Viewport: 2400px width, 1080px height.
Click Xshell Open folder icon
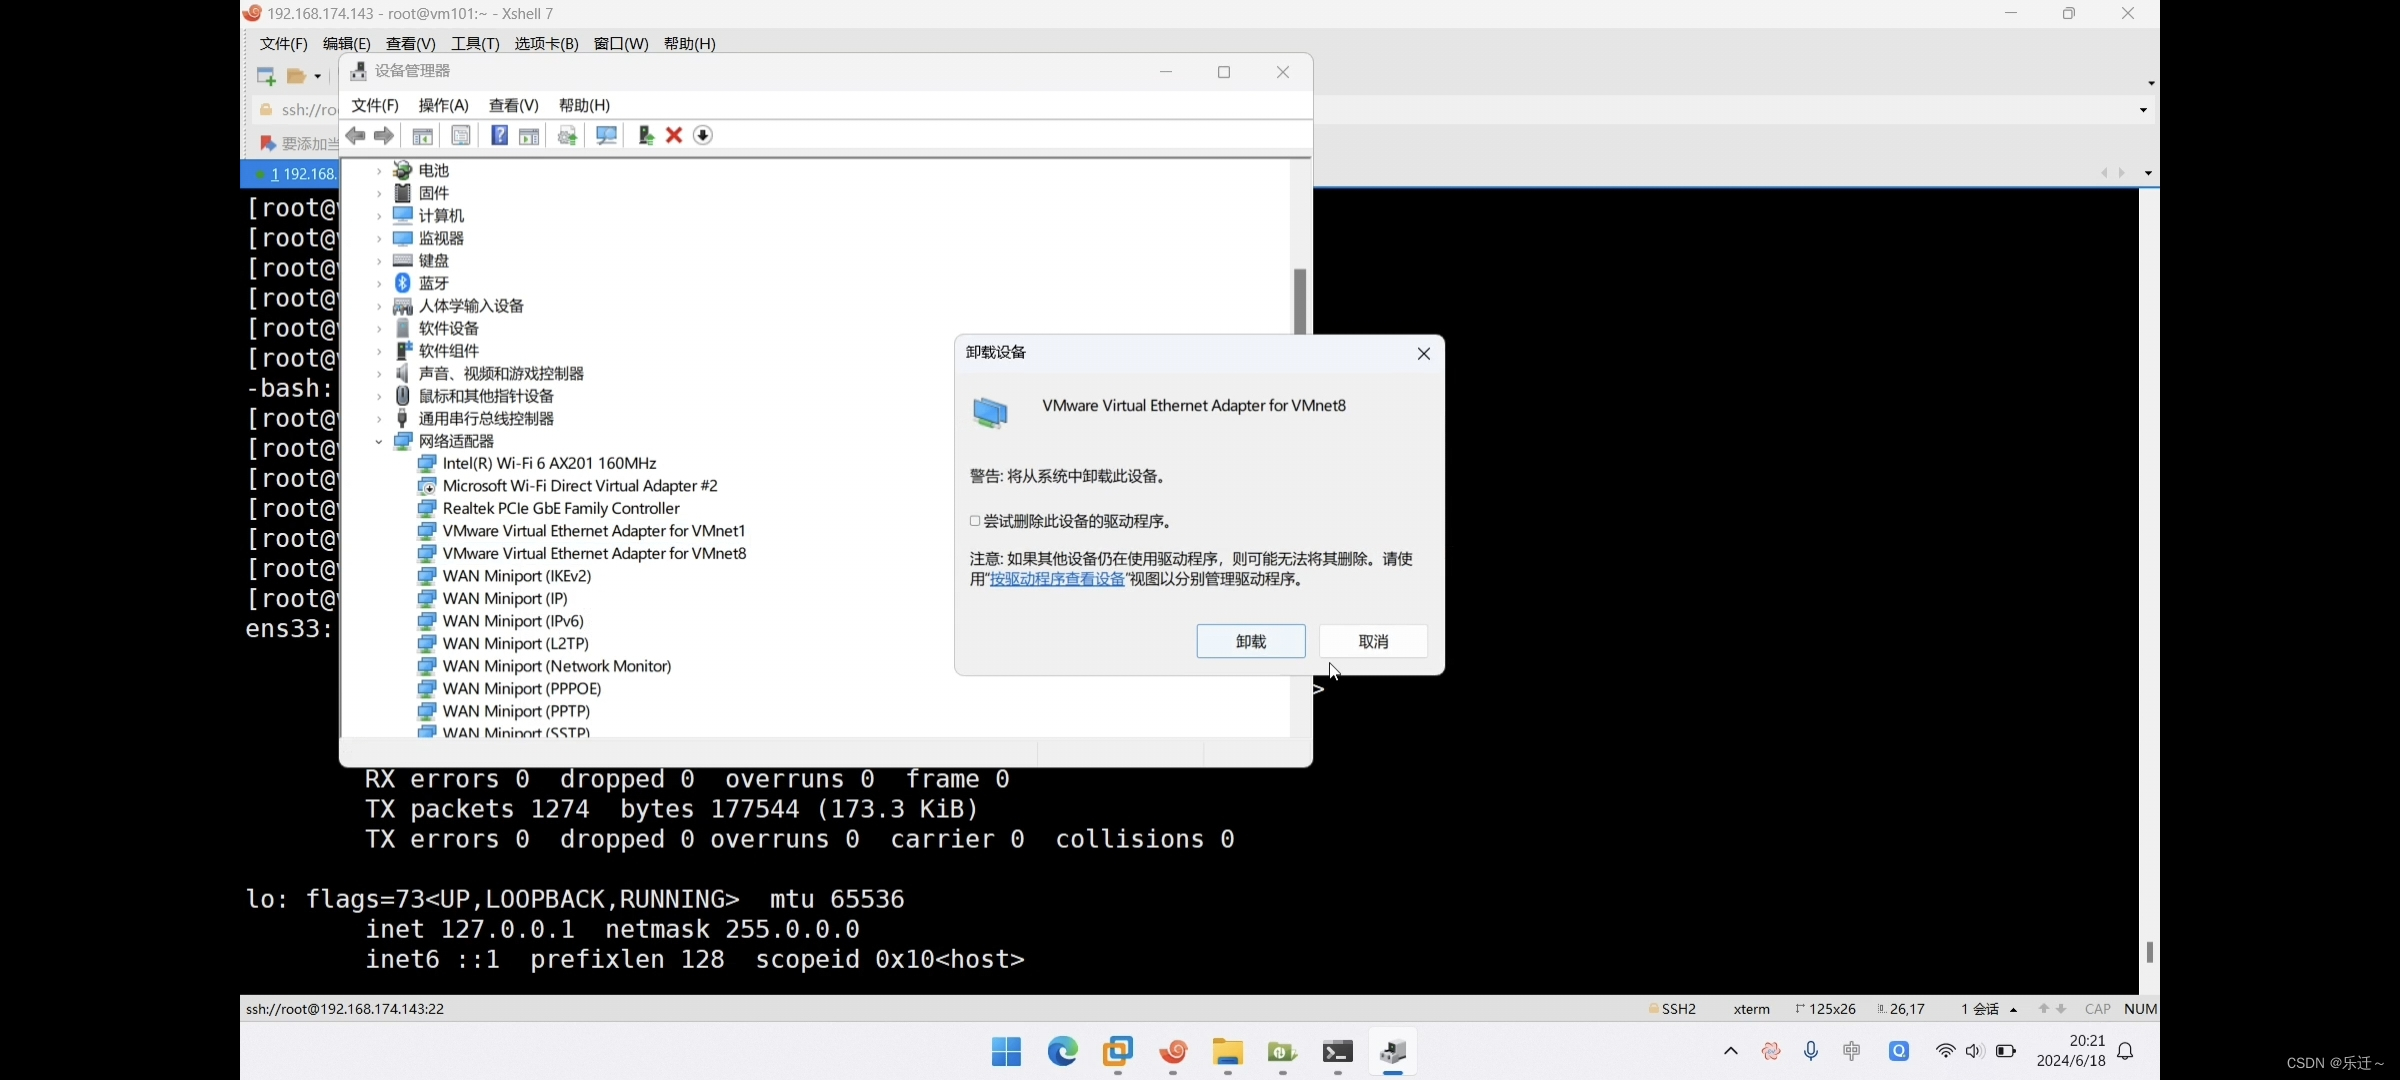click(297, 76)
